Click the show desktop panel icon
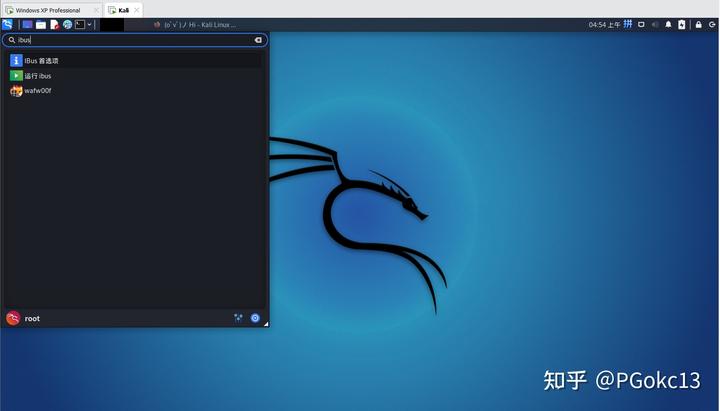 pyautogui.click(x=28, y=24)
